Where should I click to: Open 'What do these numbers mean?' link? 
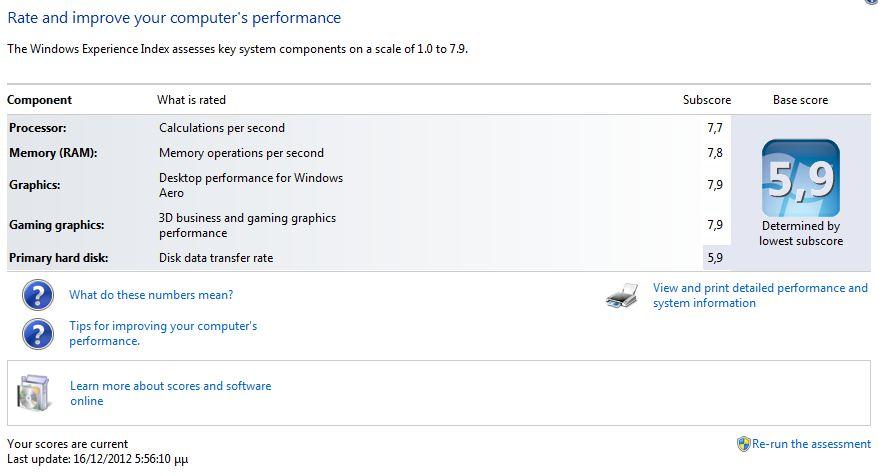click(151, 295)
